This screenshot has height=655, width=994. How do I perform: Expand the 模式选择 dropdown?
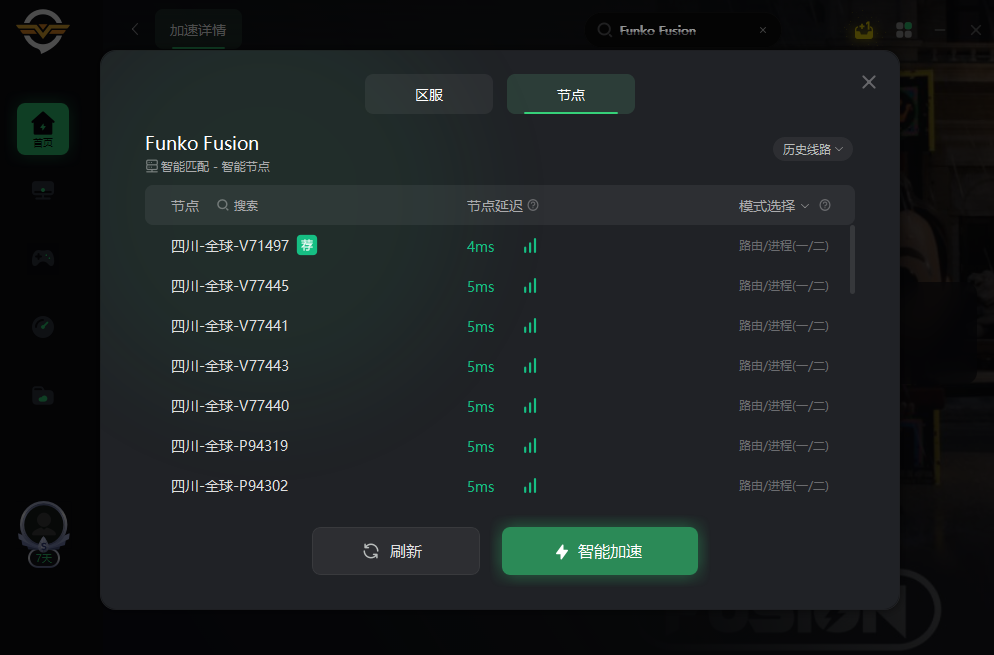[774, 205]
